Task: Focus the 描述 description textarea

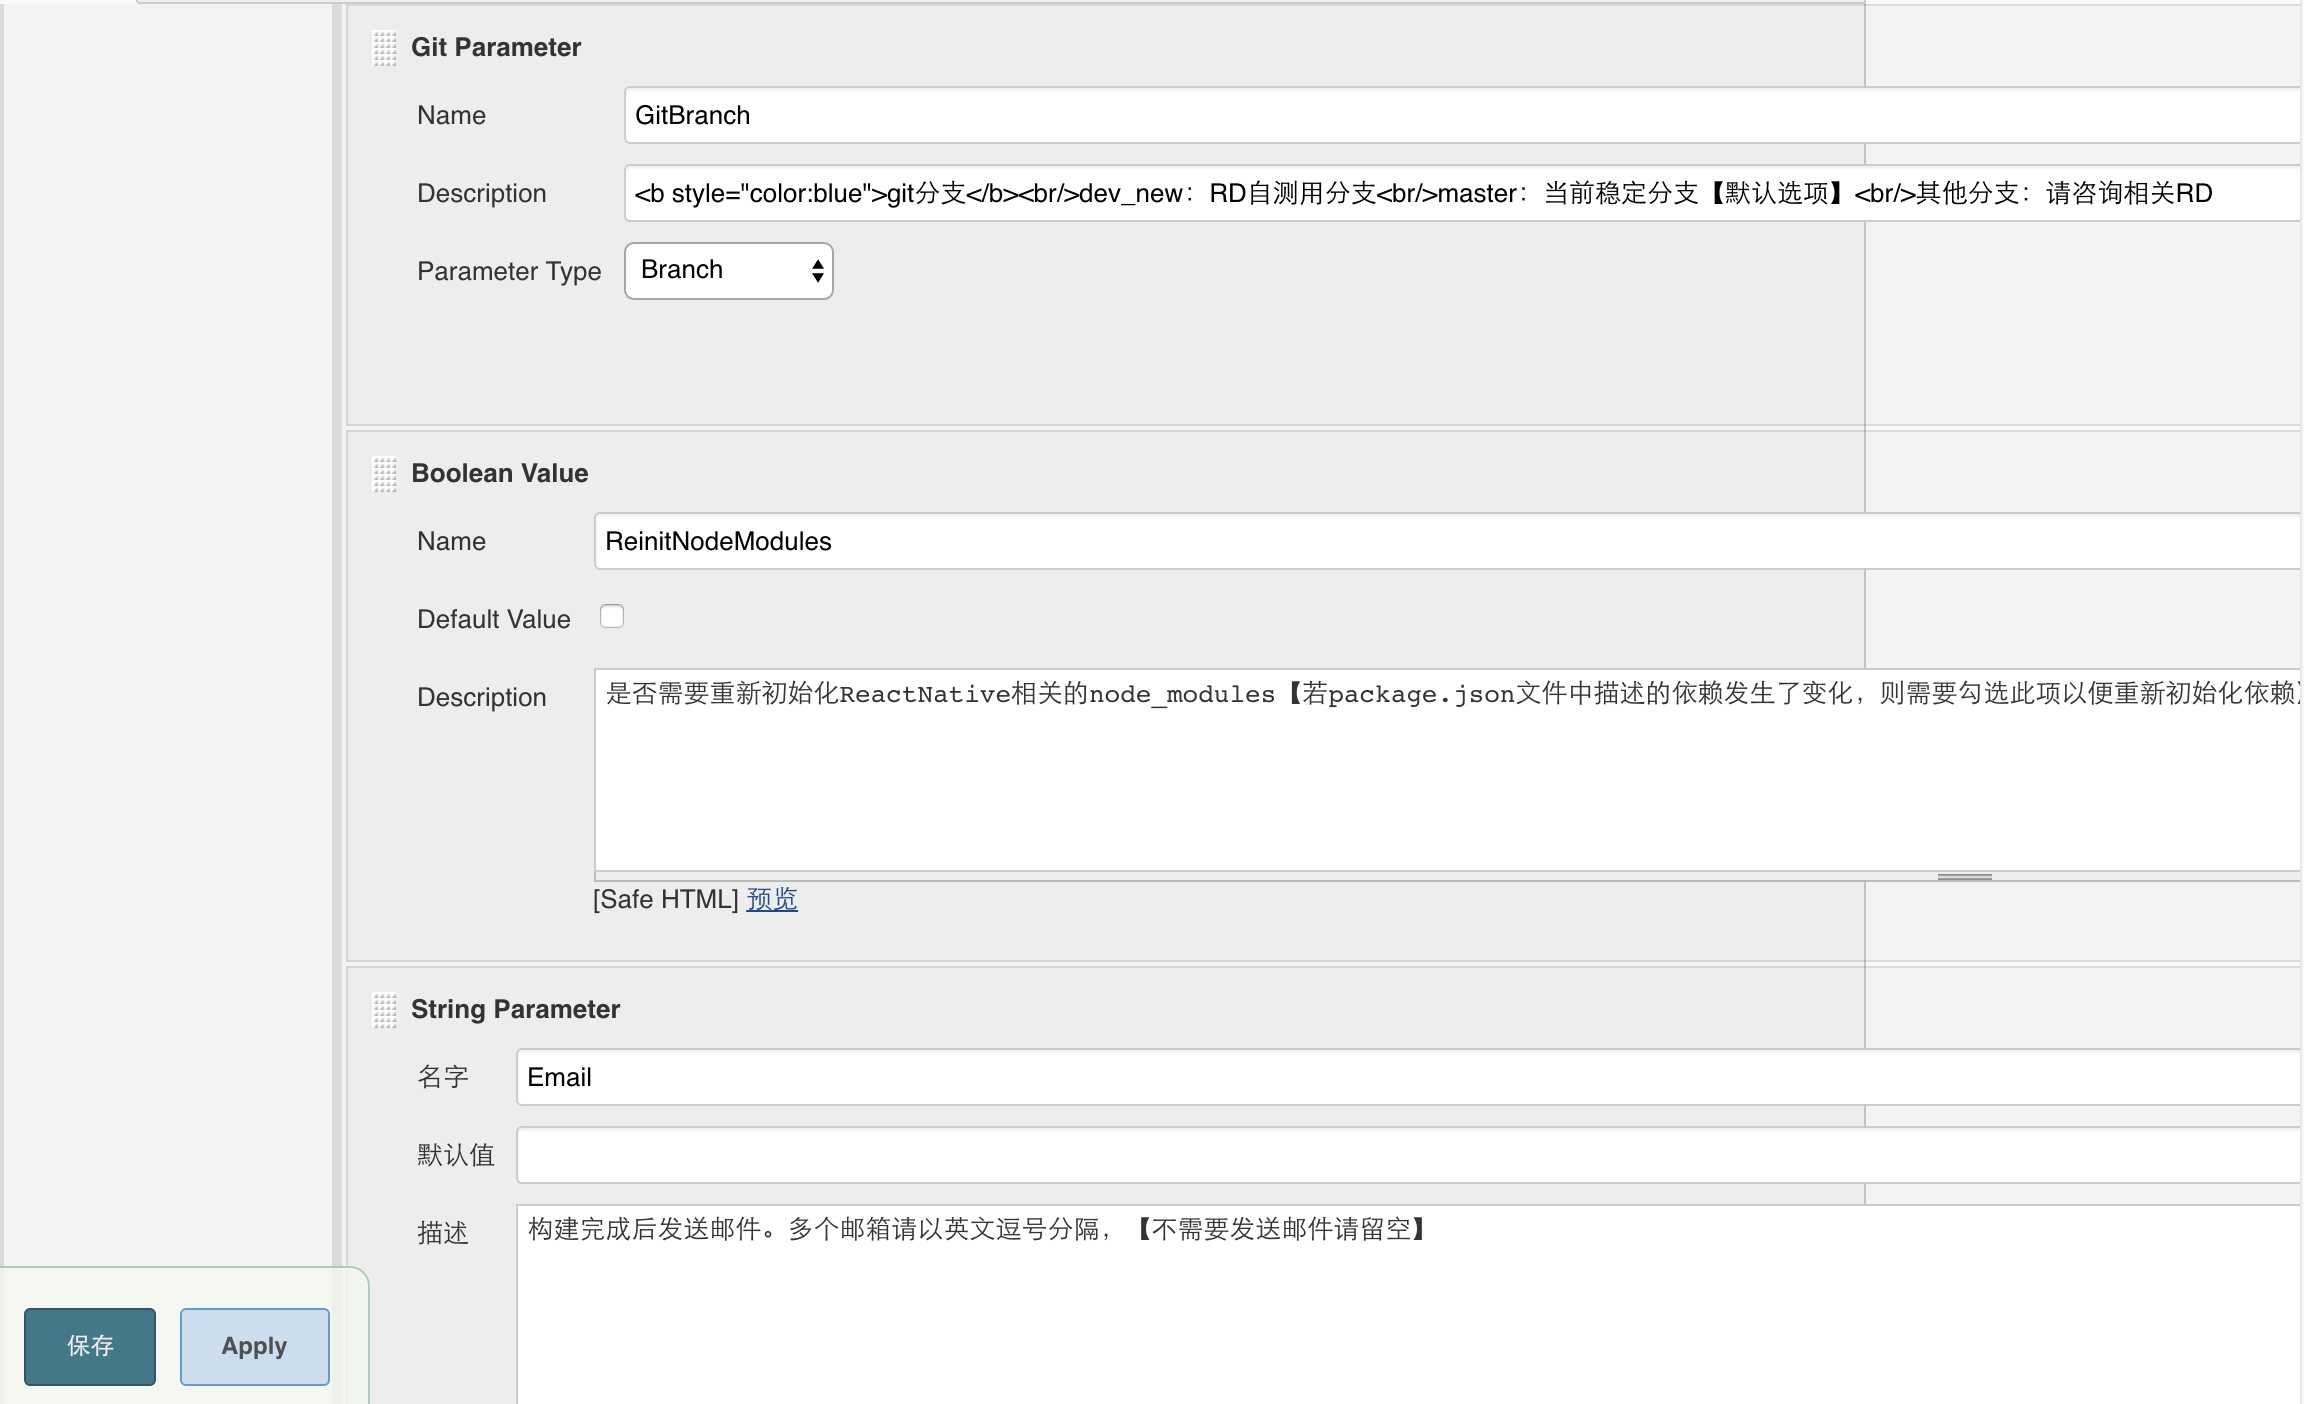Action: (1410, 1305)
